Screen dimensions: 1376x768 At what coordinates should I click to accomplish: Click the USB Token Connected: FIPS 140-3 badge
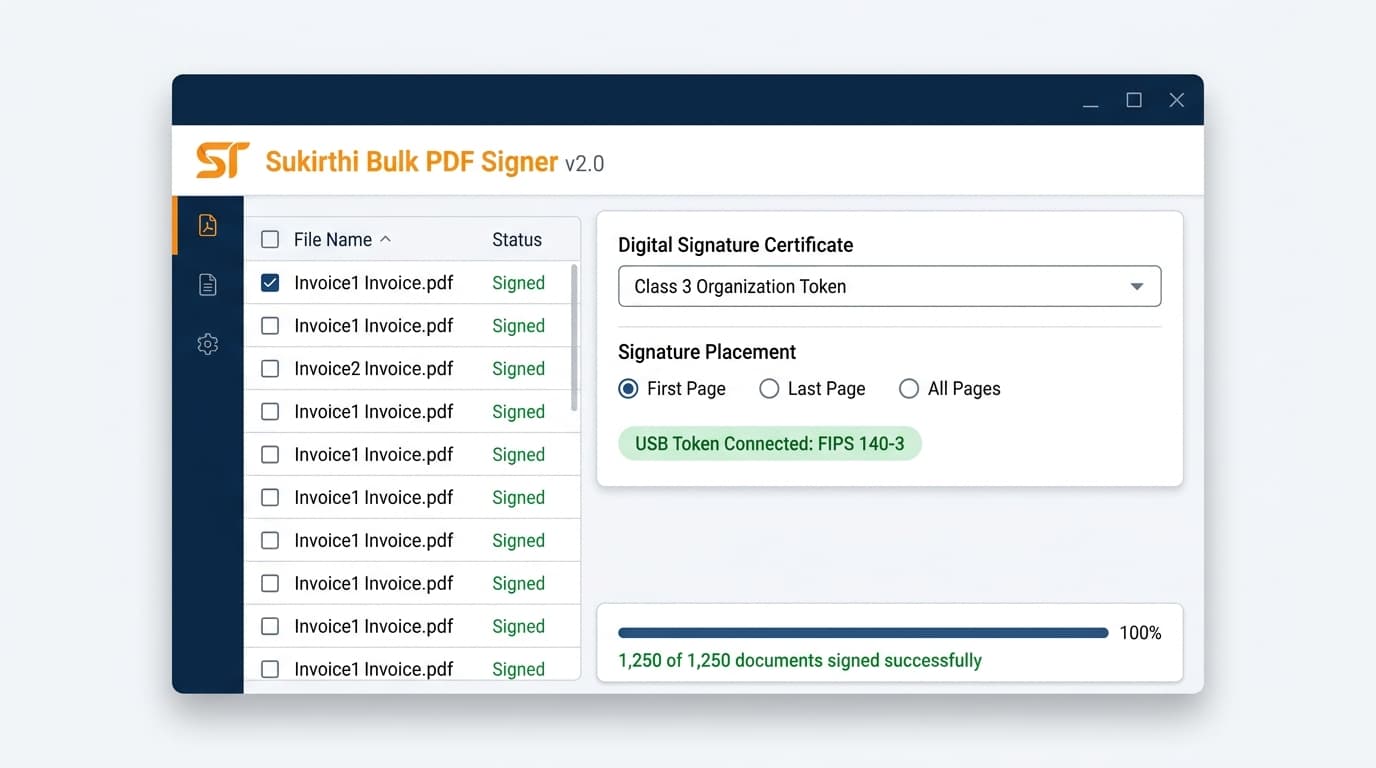point(770,444)
